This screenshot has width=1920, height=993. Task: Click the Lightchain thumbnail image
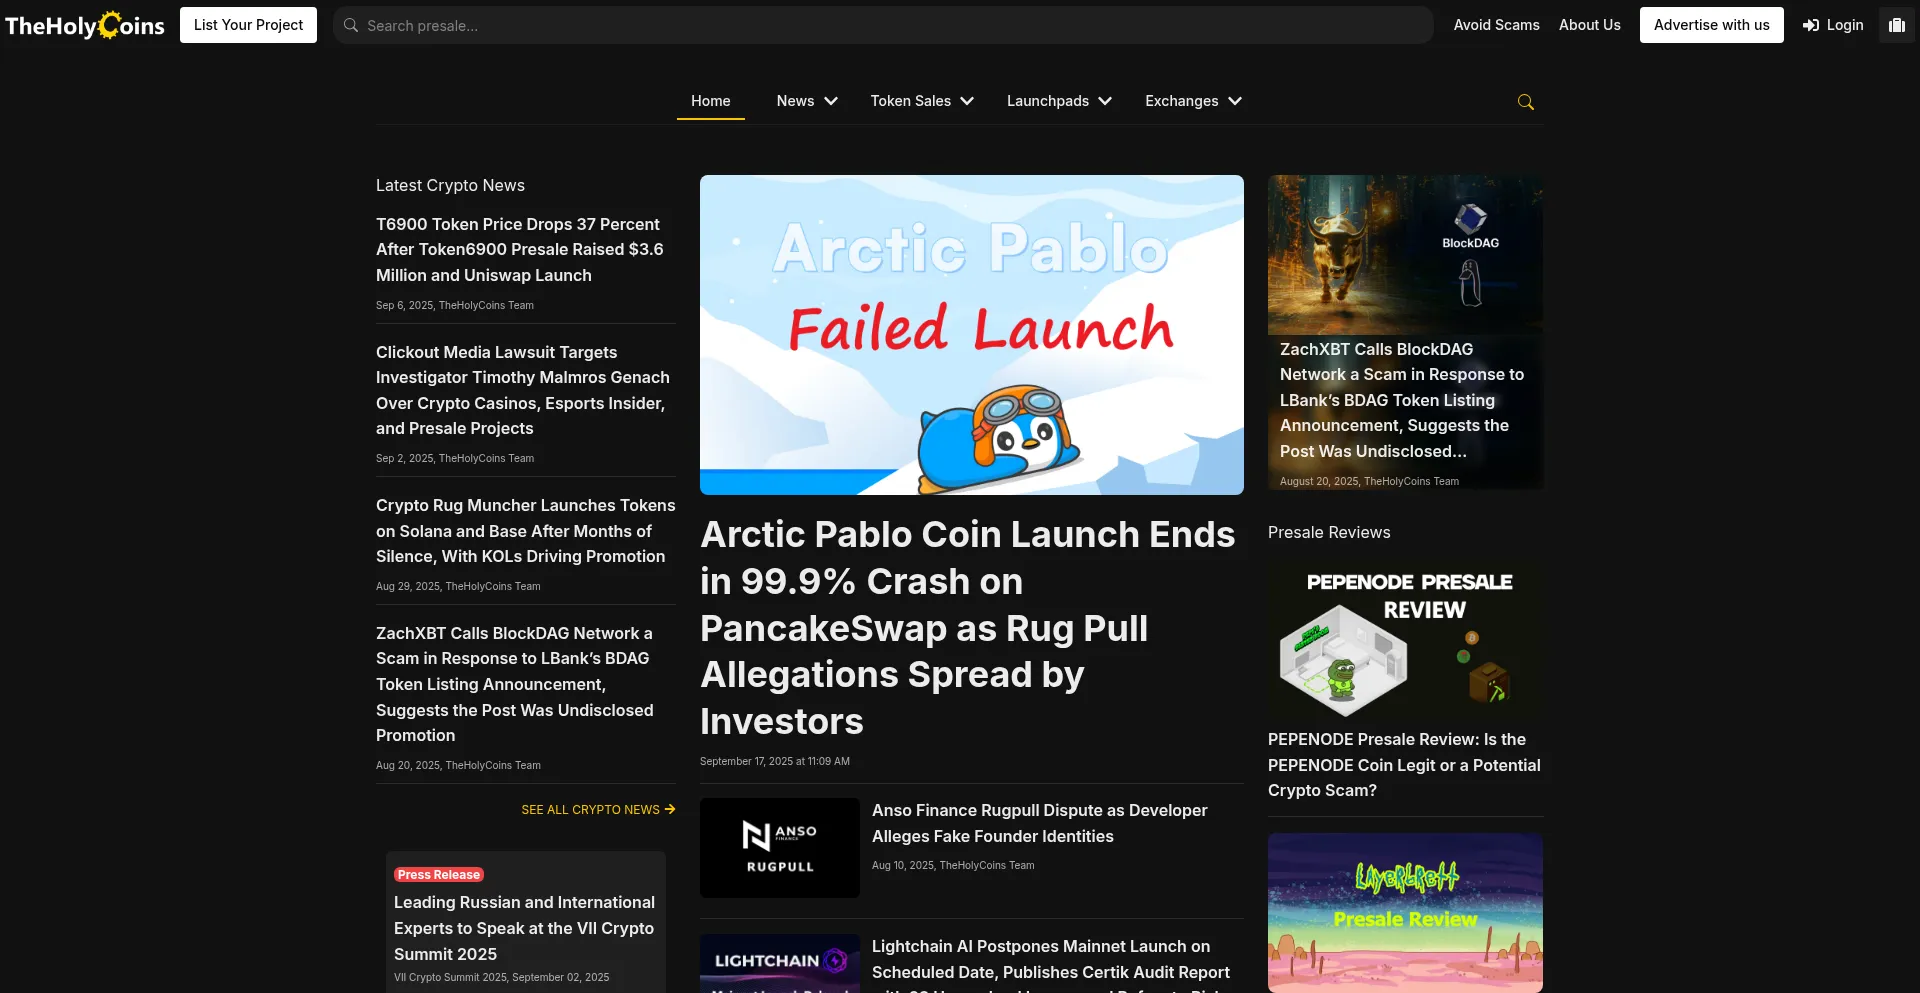click(780, 963)
